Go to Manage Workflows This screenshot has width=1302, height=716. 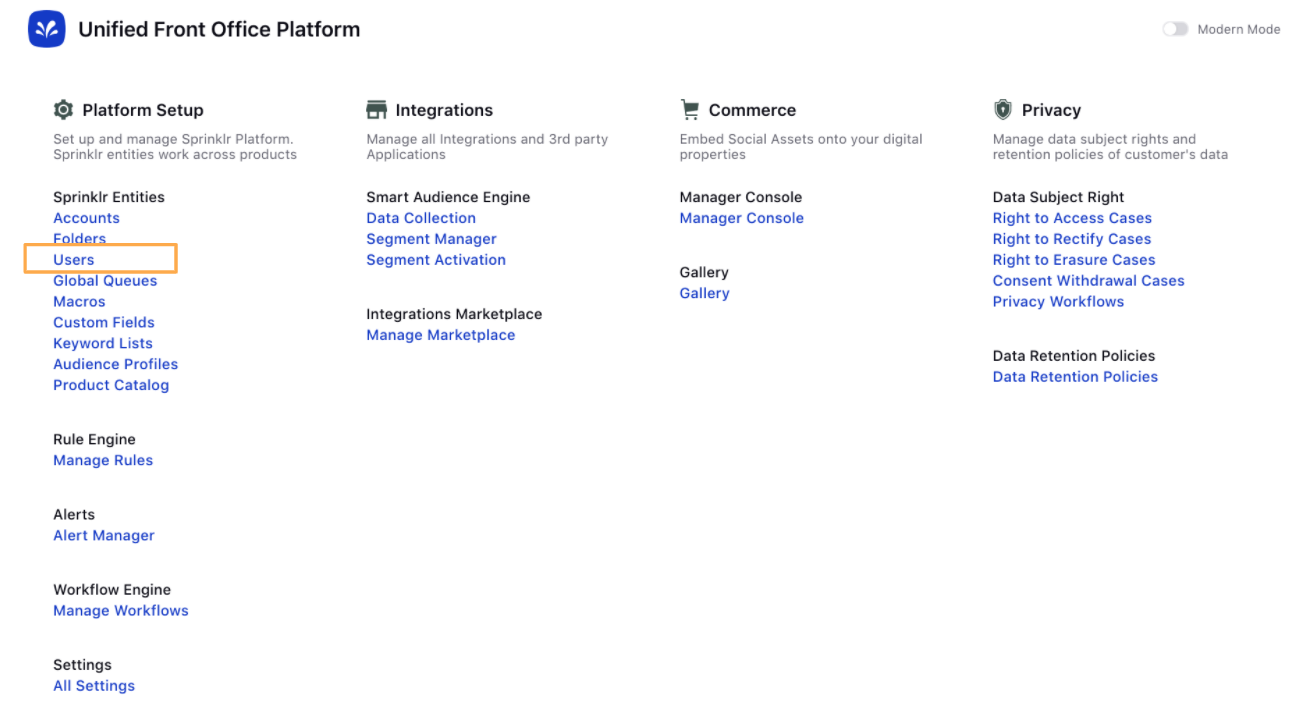121,611
